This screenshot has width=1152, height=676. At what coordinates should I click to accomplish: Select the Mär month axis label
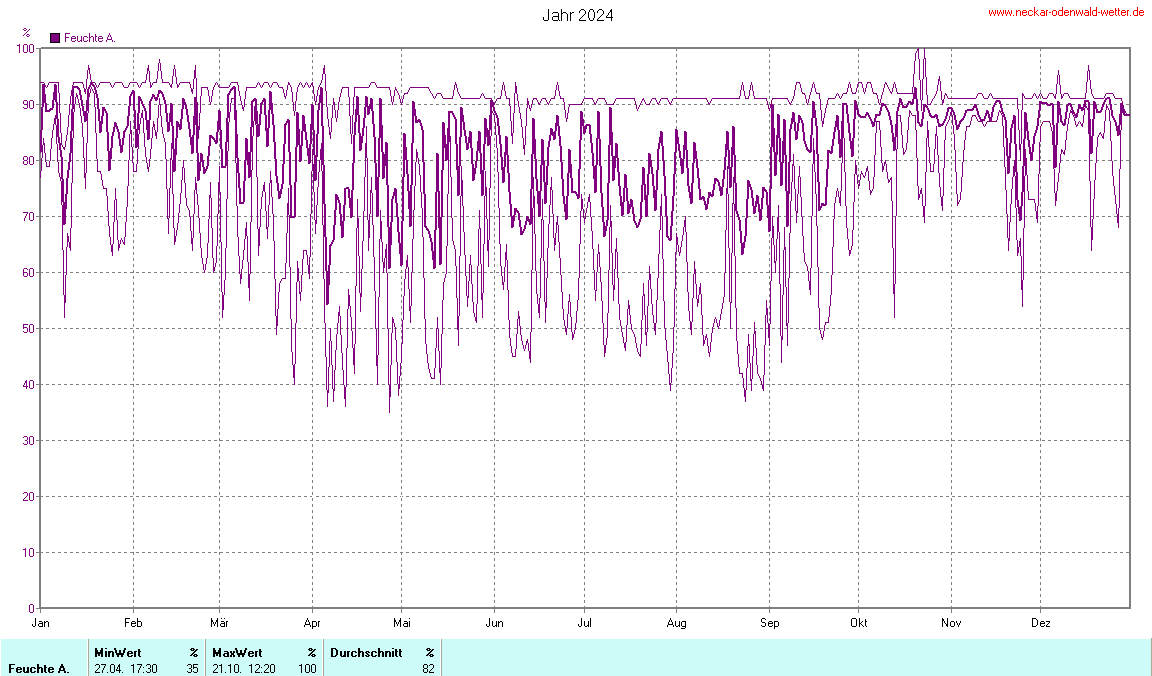point(219,622)
